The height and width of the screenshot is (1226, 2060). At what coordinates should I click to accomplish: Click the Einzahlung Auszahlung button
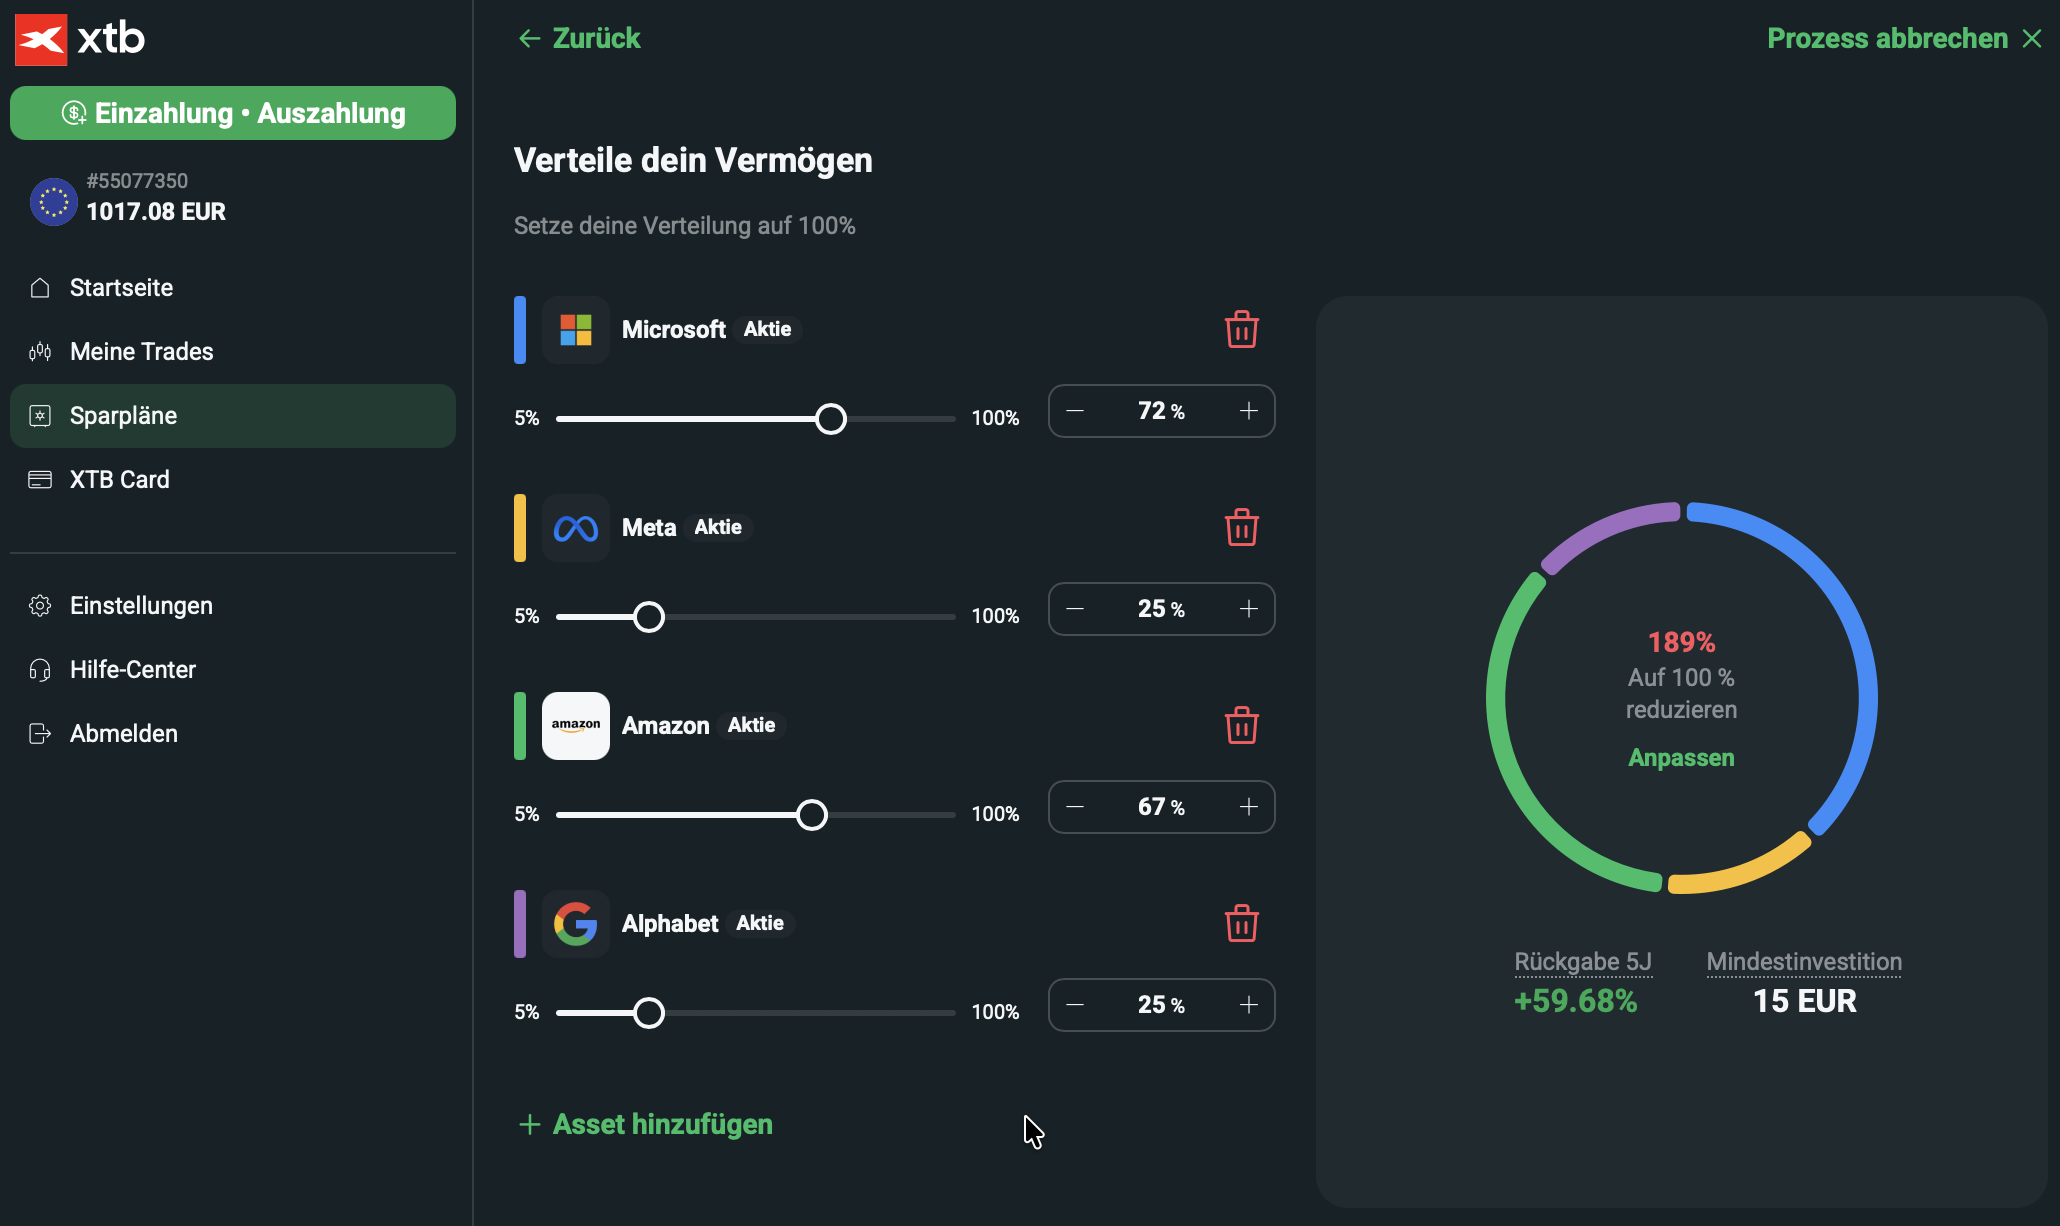[233, 113]
